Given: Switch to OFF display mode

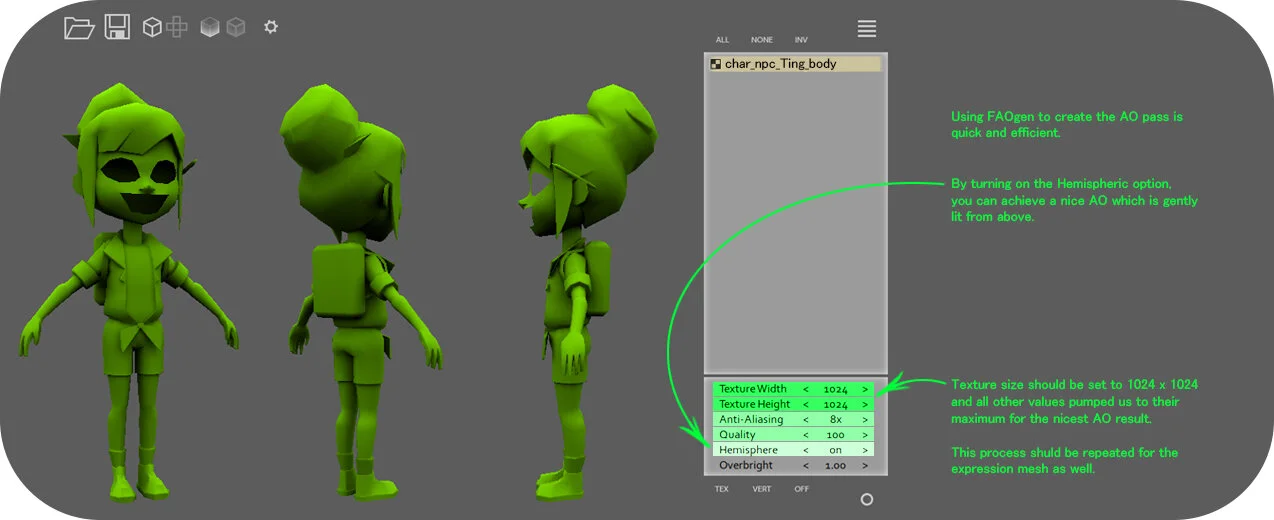Looking at the screenshot, I should (x=801, y=489).
